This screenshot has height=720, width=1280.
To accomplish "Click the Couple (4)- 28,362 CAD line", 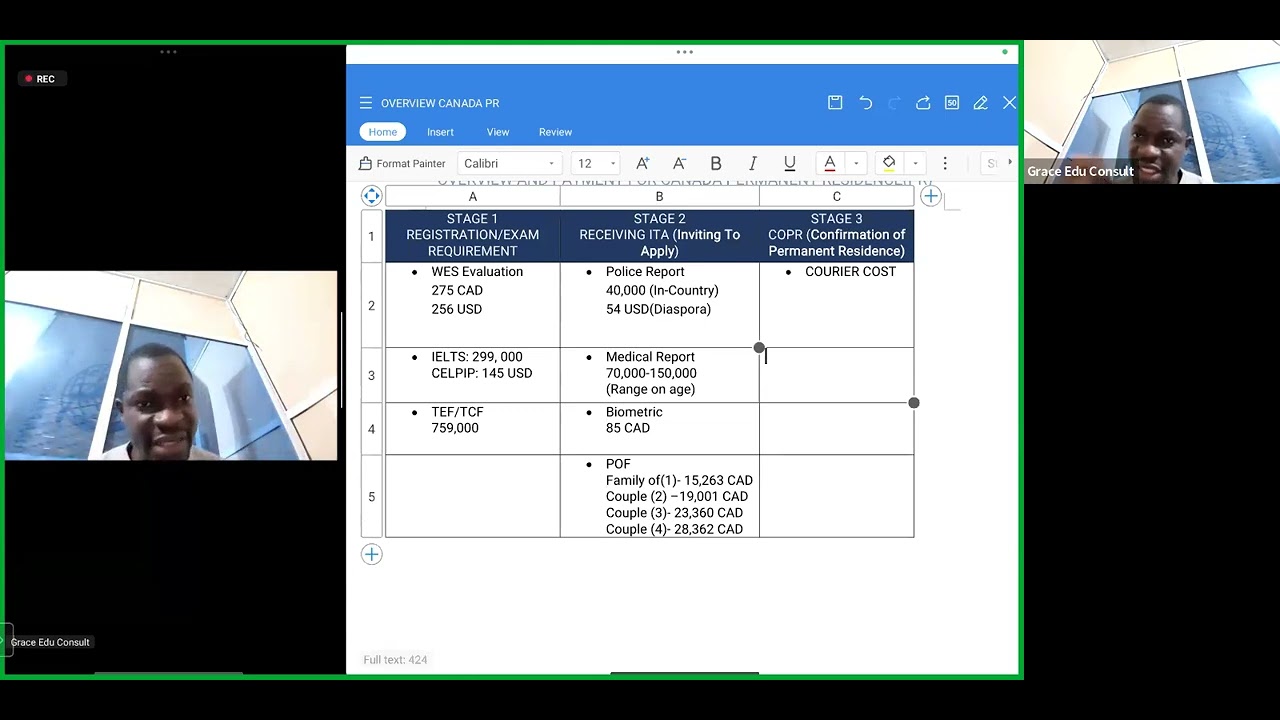I will tap(674, 529).
